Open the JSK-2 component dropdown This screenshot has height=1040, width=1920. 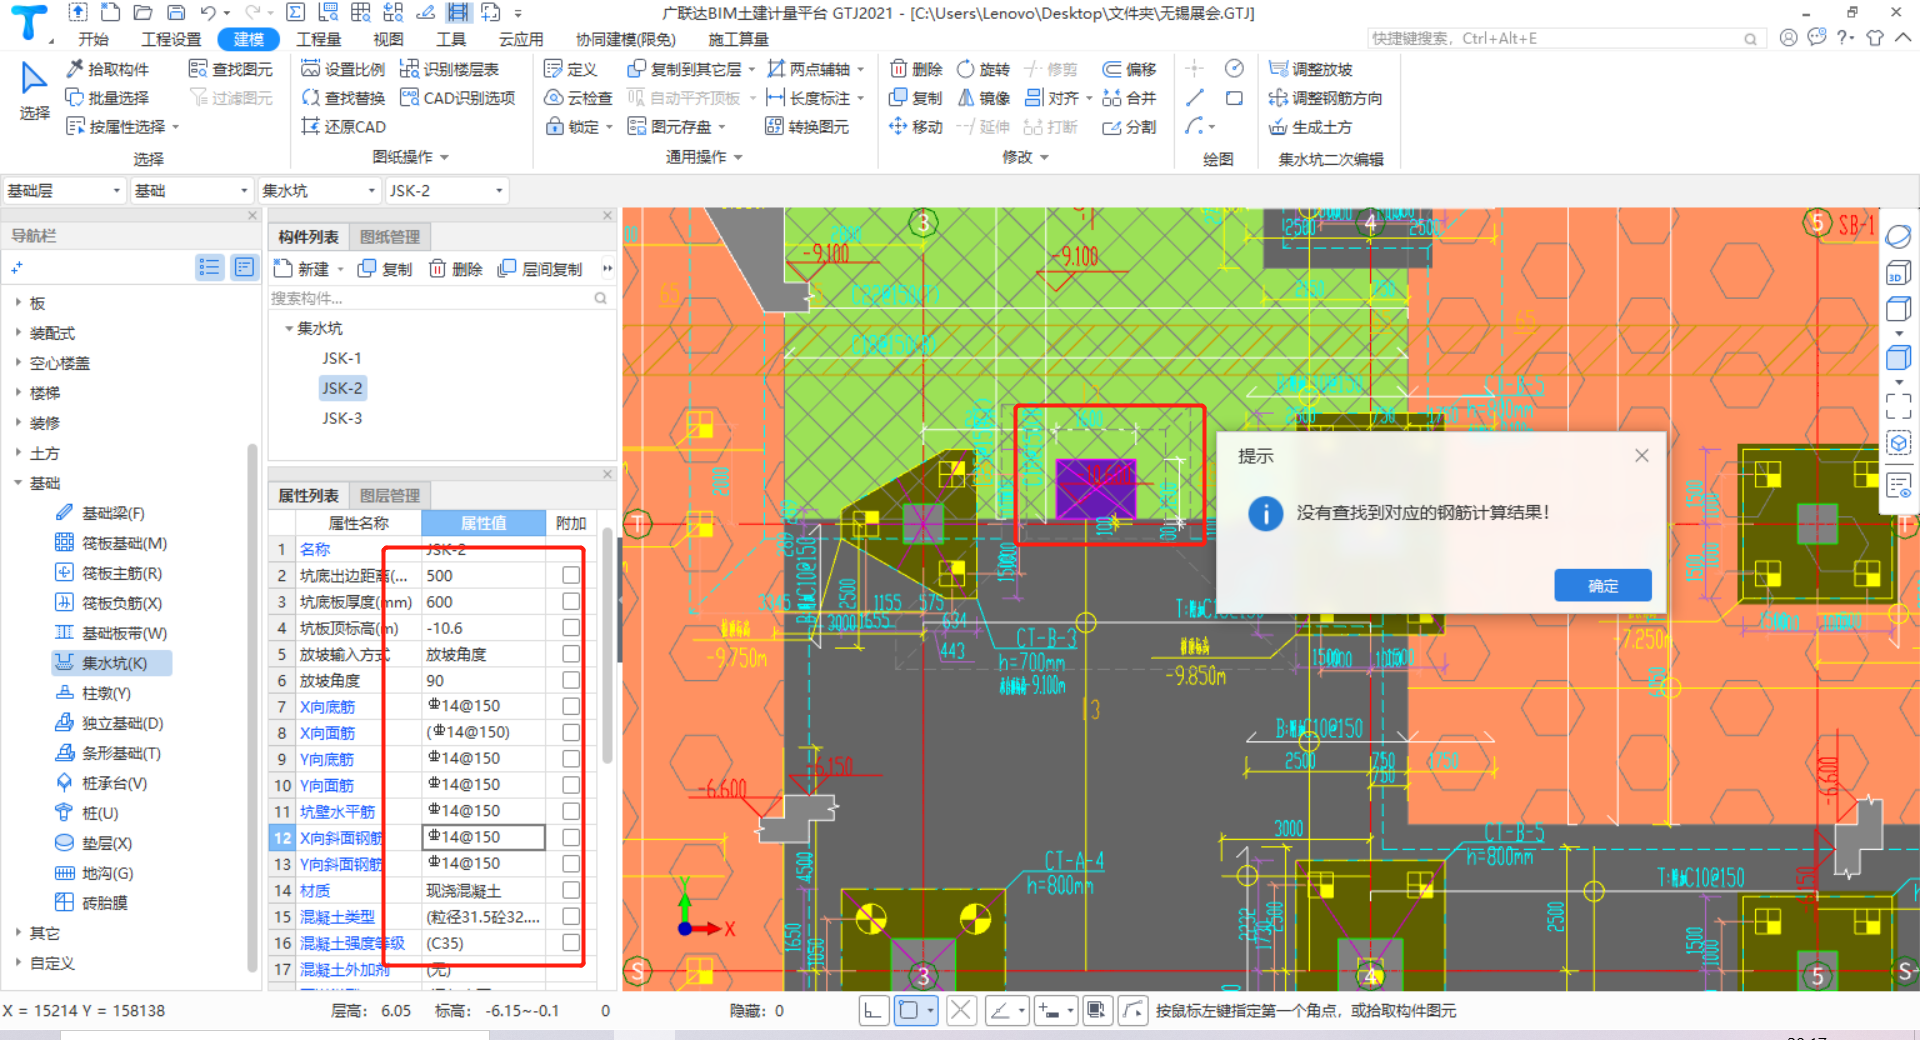point(446,190)
